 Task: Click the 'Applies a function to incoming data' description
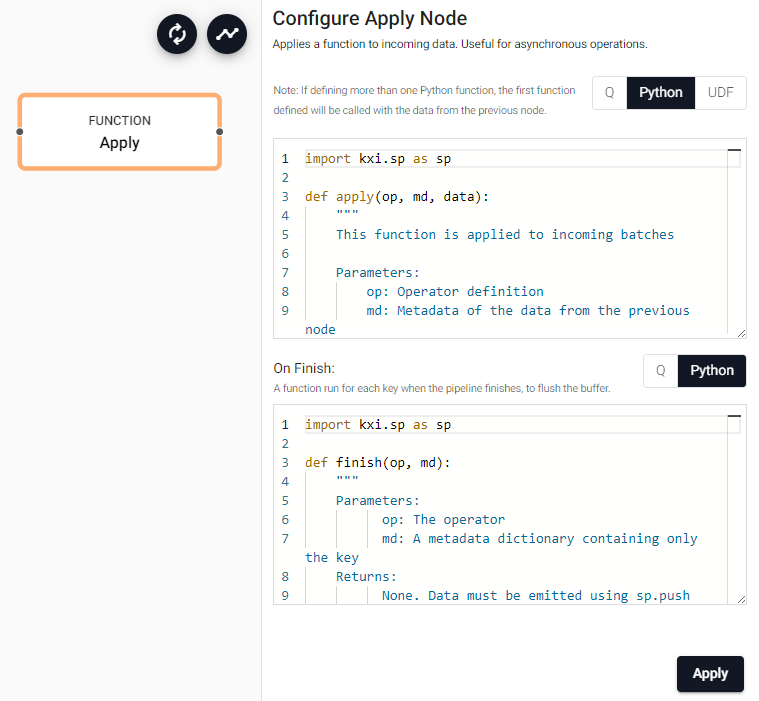click(460, 44)
